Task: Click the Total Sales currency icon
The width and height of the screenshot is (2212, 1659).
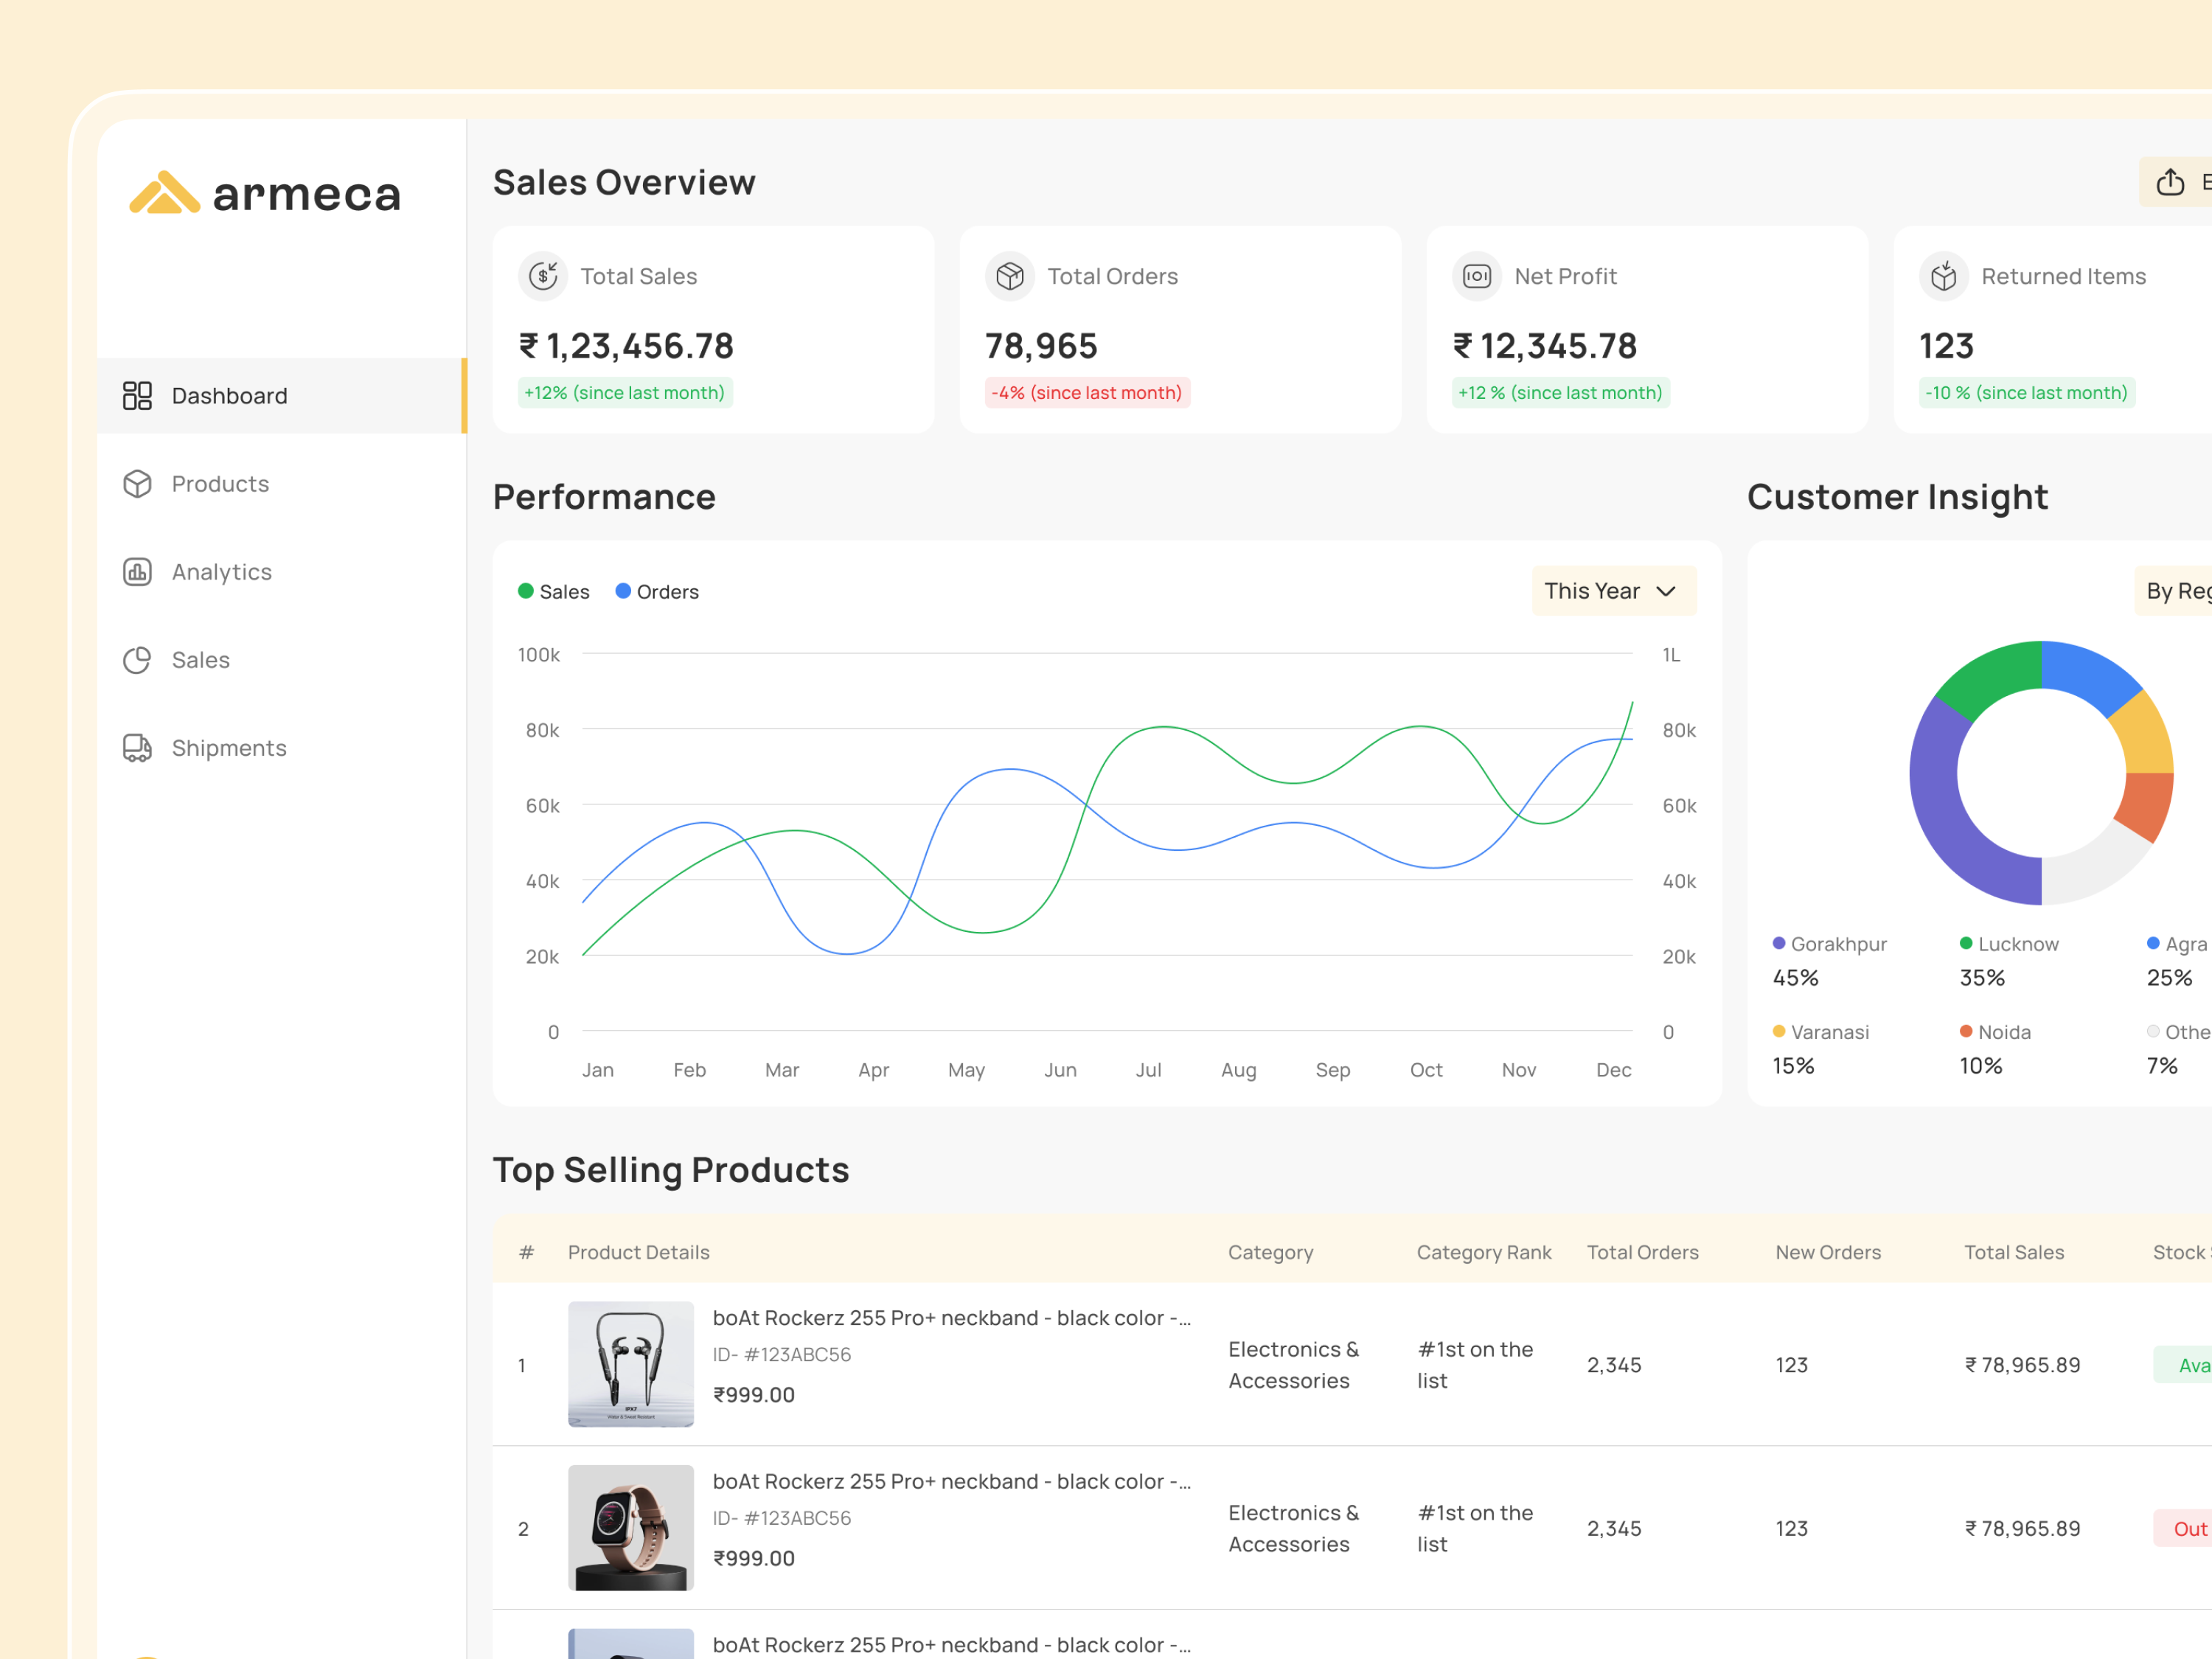Action: (x=543, y=276)
